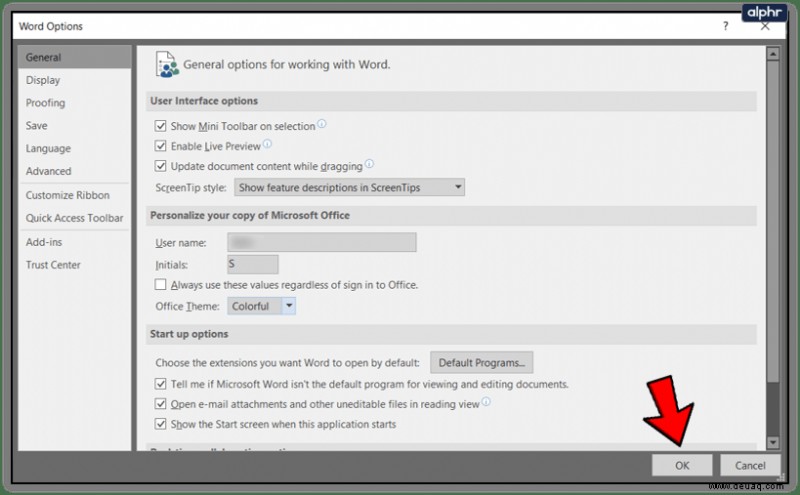The width and height of the screenshot is (800, 495).
Task: Switch to the Proofing category
Action: [45, 103]
